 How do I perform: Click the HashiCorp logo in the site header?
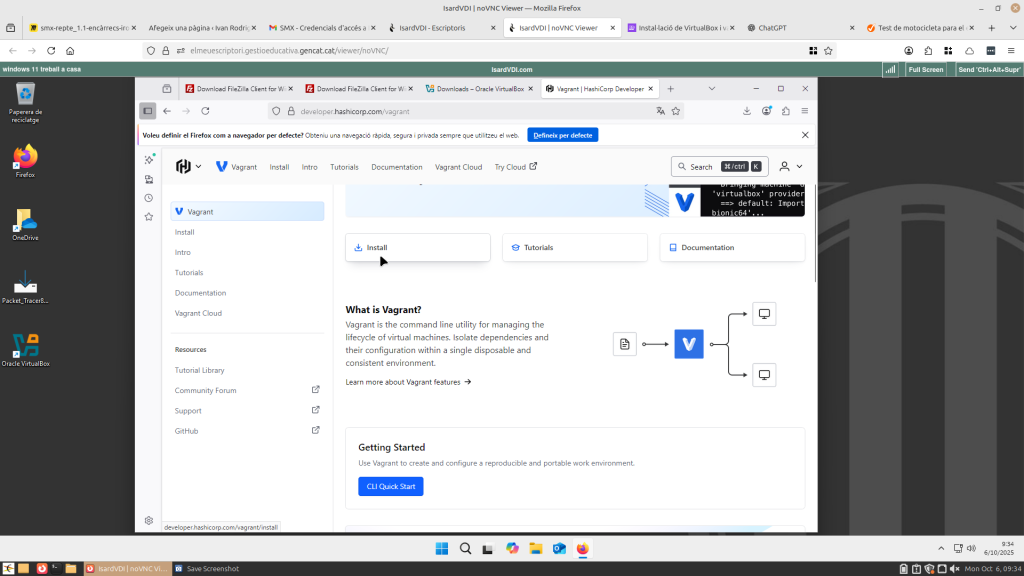183,166
